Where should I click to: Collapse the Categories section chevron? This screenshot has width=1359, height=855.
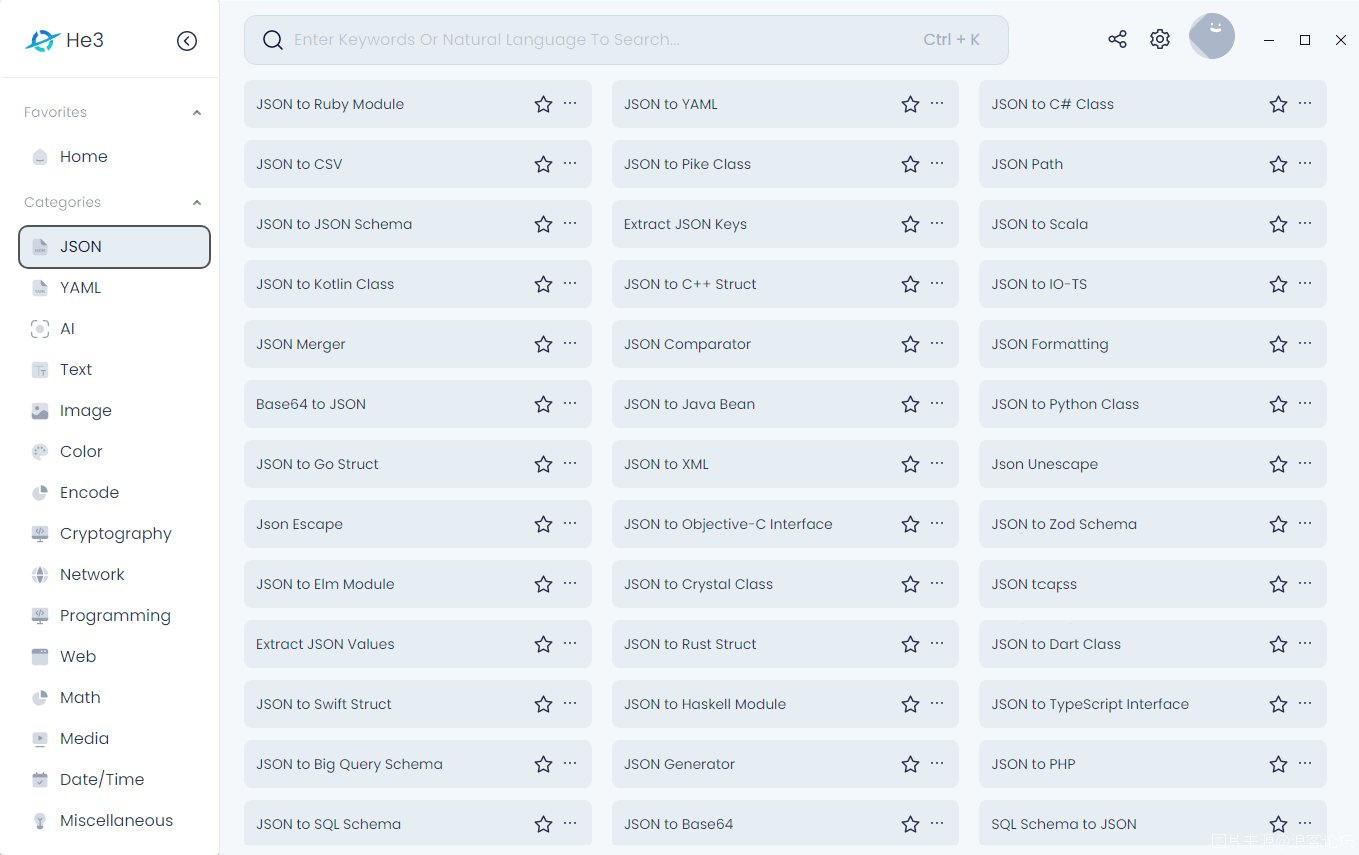point(197,203)
